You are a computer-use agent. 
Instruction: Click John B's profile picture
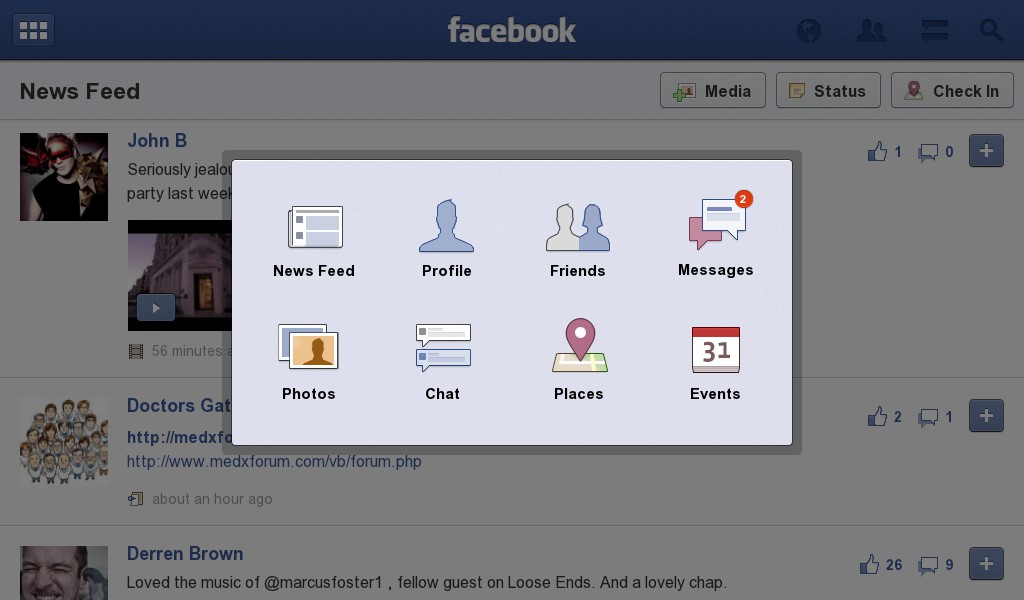click(x=64, y=177)
